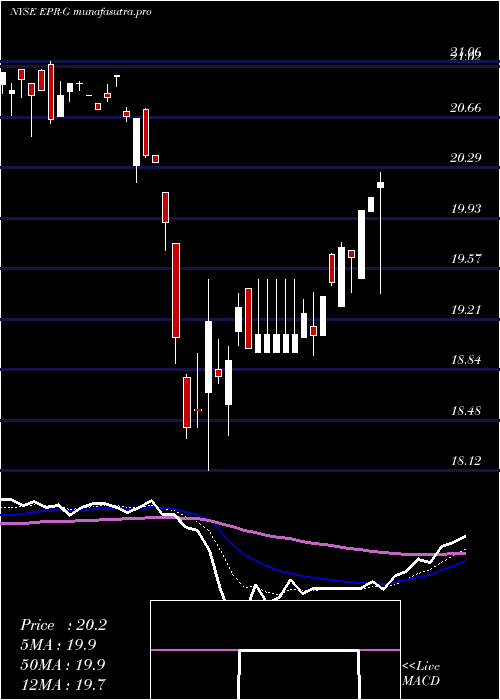Click the 20.29 price axis label
This screenshot has width=500, height=700.
click(x=466, y=158)
